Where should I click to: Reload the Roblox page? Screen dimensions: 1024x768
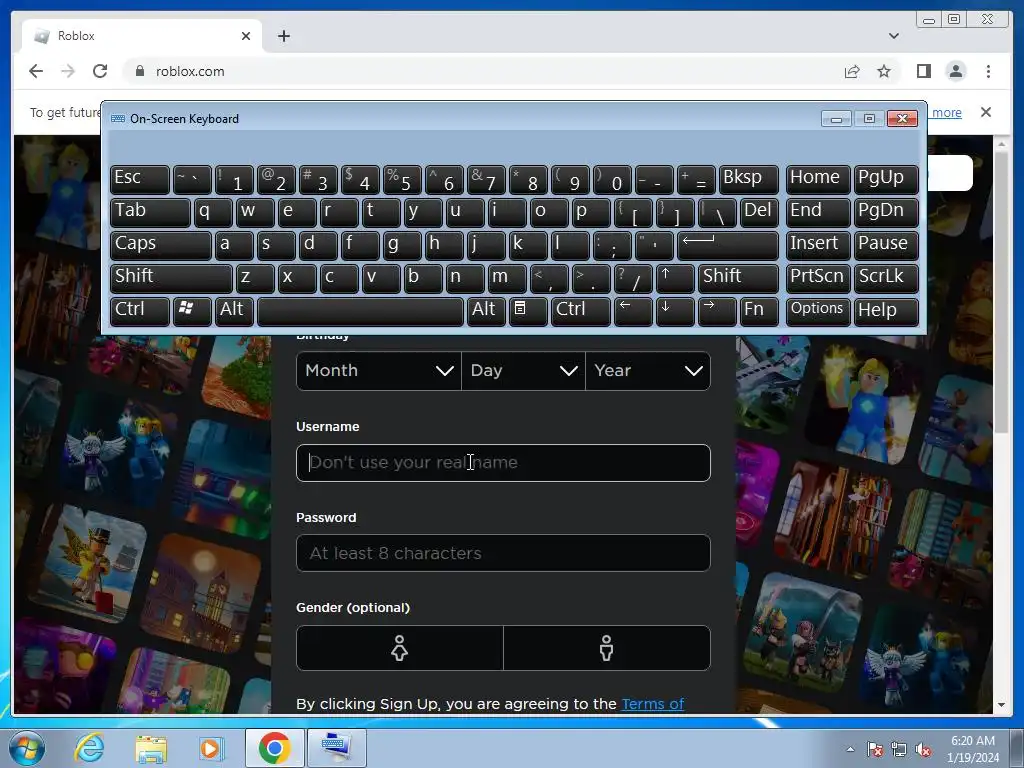[100, 71]
